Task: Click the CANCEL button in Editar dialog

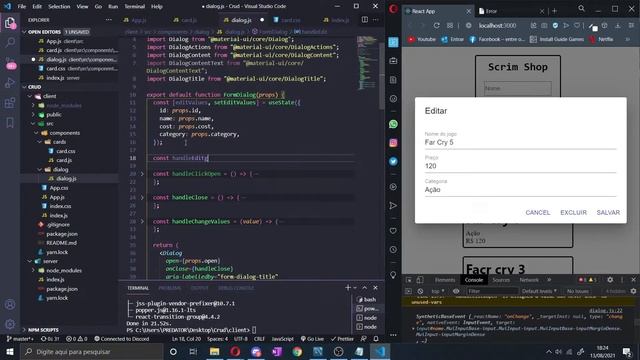Action: pos(538,213)
